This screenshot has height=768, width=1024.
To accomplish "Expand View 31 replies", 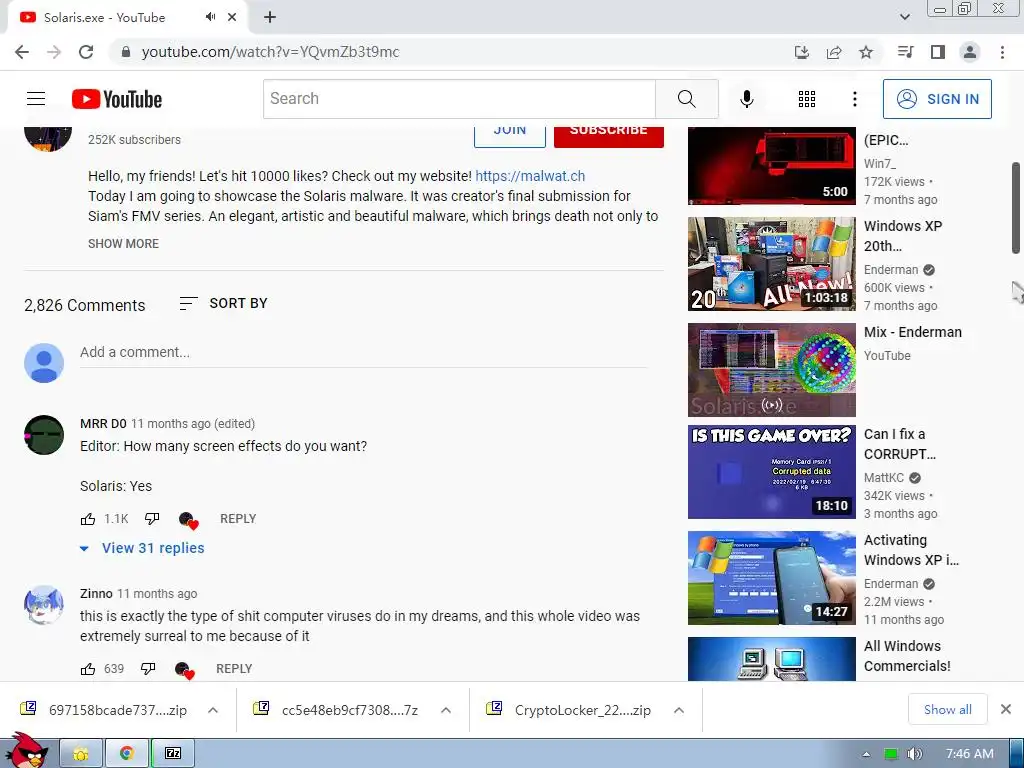I will pos(142,549).
